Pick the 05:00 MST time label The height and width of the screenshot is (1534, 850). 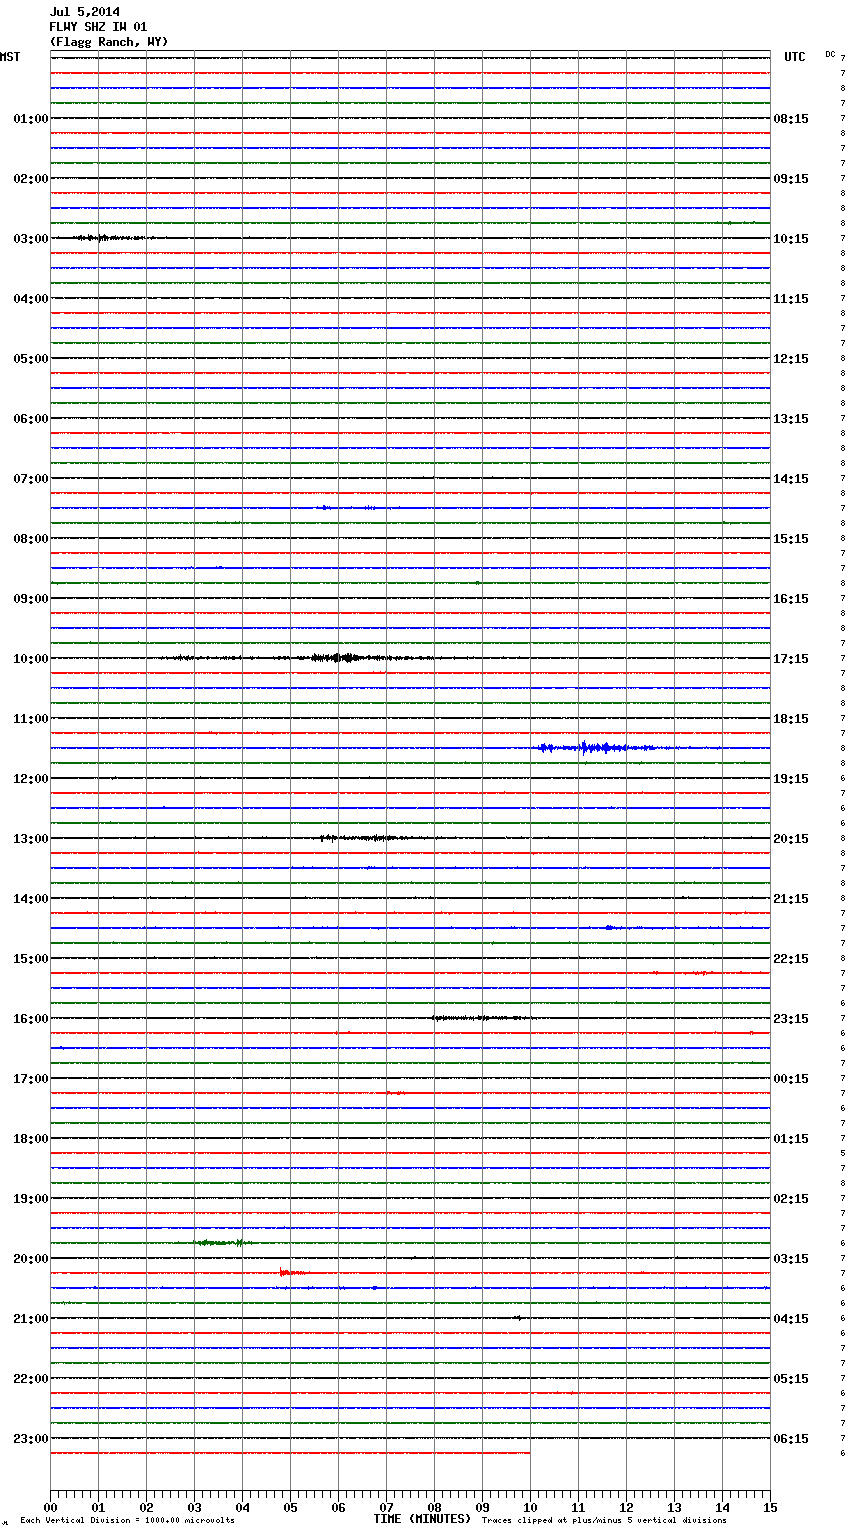(x=30, y=359)
